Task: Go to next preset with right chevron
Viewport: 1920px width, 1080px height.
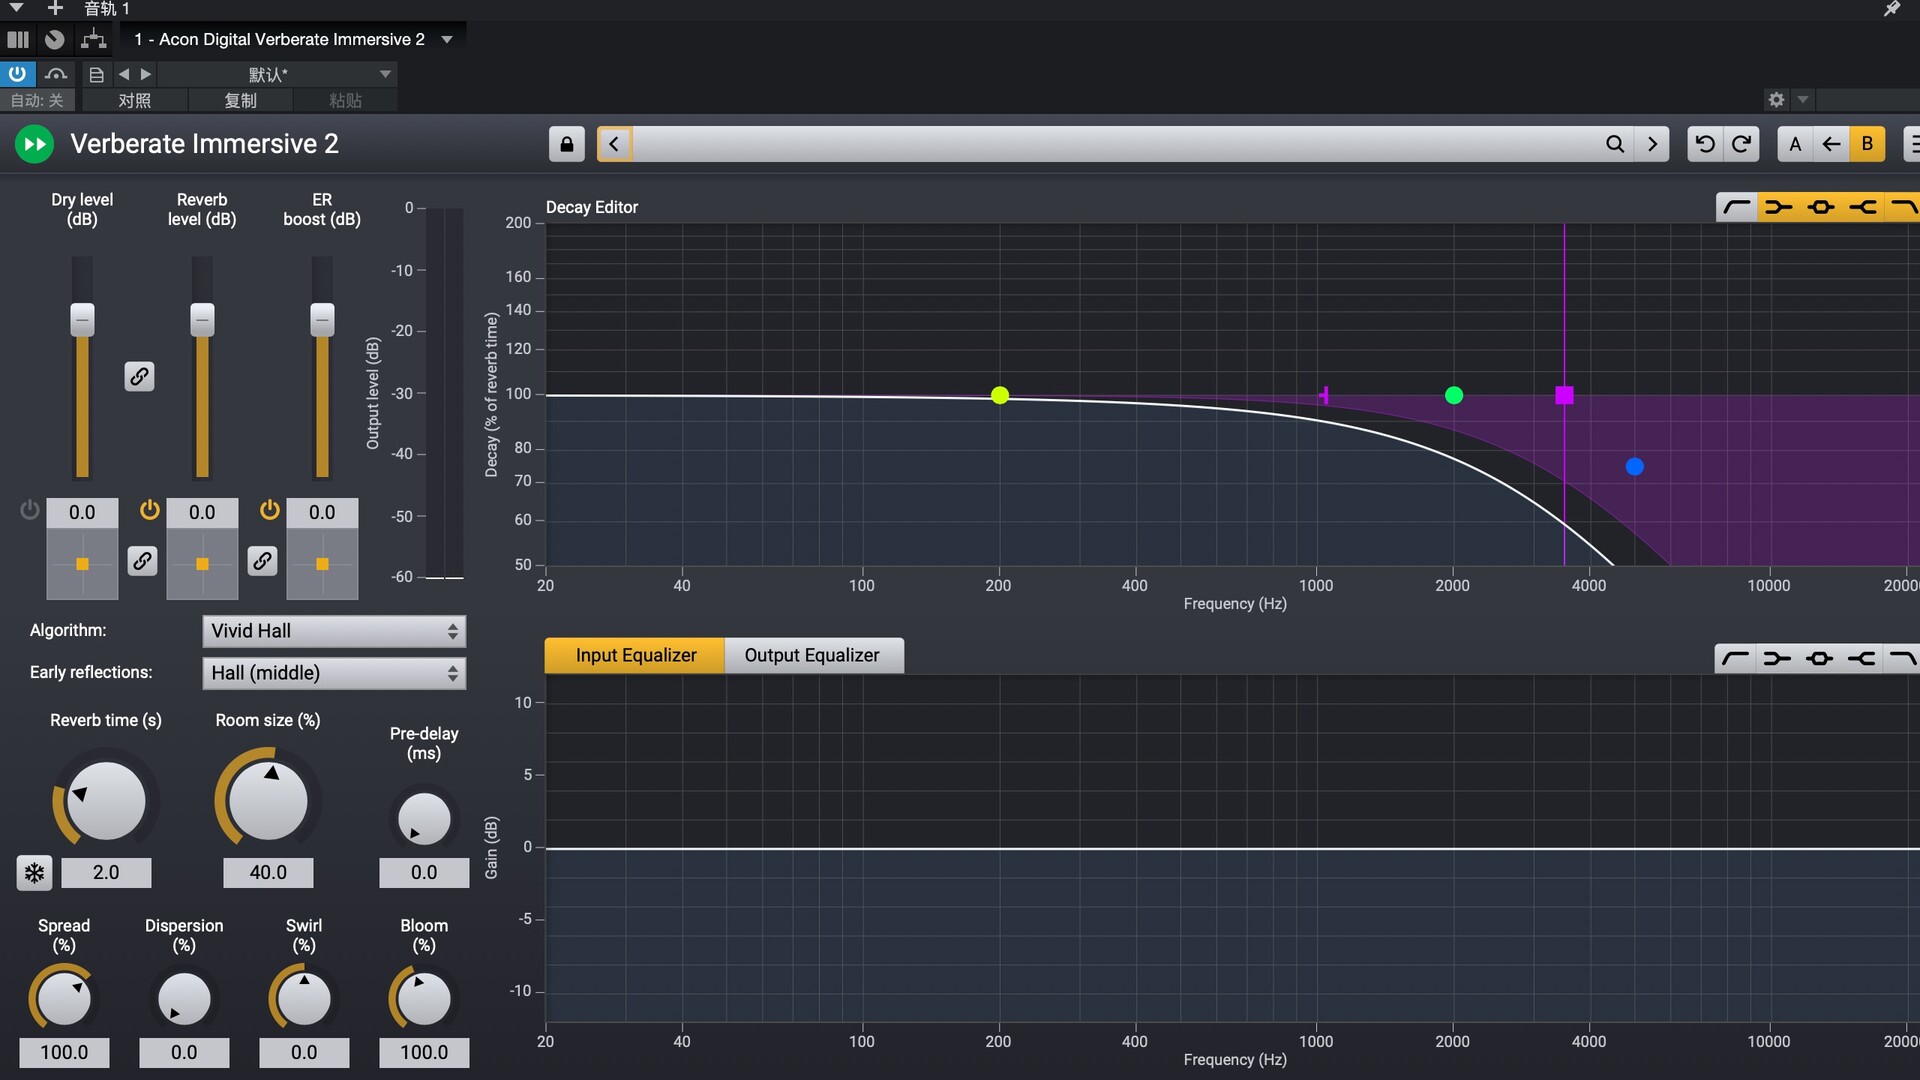Action: [x=1652, y=144]
